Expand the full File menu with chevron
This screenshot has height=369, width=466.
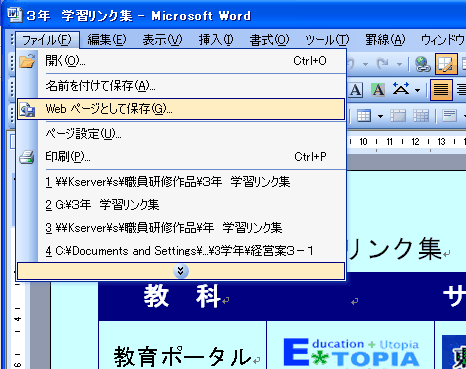(x=181, y=271)
